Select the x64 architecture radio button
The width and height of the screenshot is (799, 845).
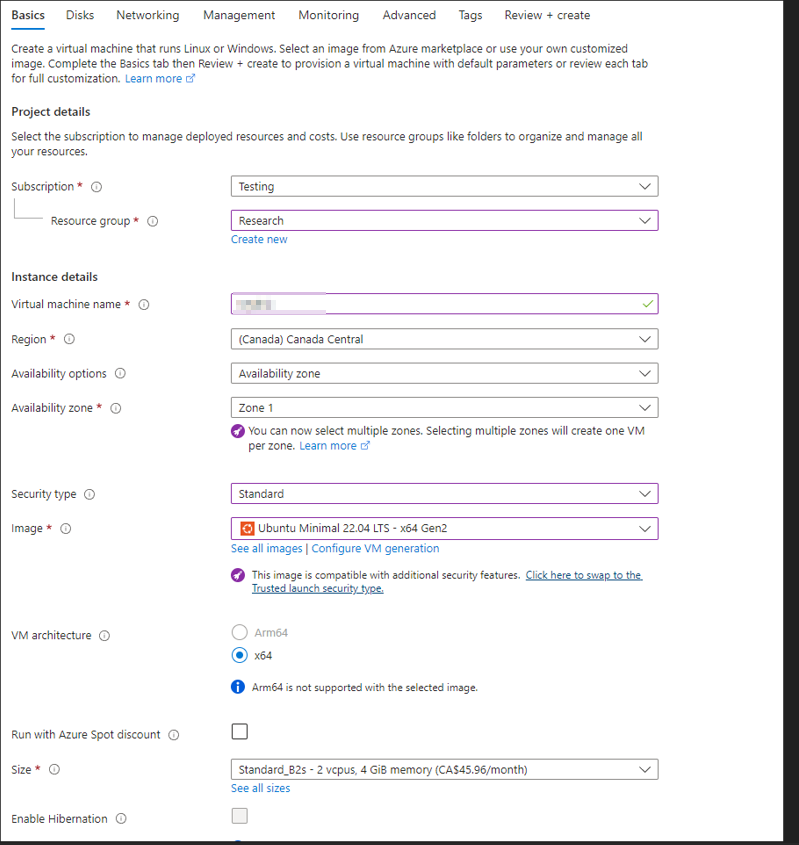coord(239,655)
